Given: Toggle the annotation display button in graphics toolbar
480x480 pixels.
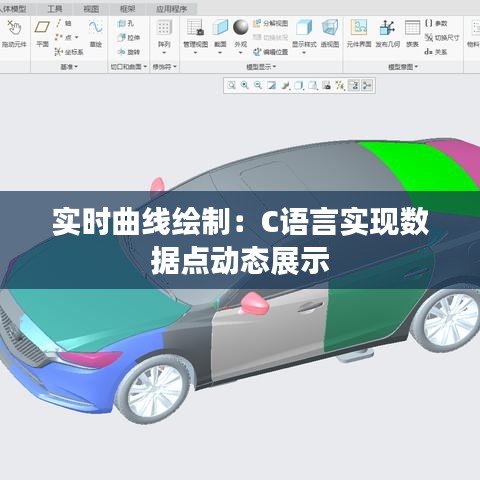Looking at the screenshot, I should click(x=354, y=86).
